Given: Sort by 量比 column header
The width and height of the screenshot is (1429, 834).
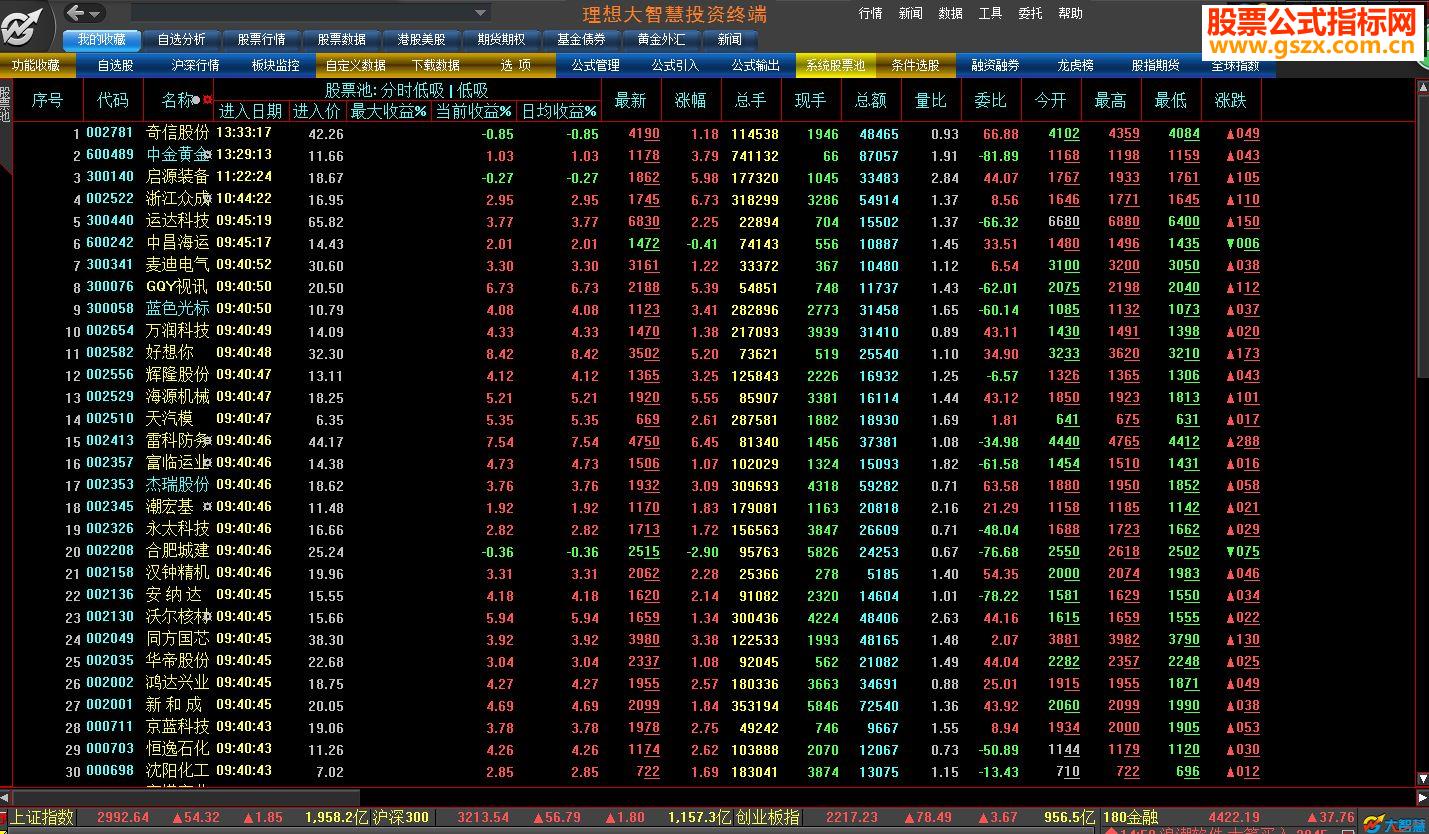Looking at the screenshot, I should (931, 100).
